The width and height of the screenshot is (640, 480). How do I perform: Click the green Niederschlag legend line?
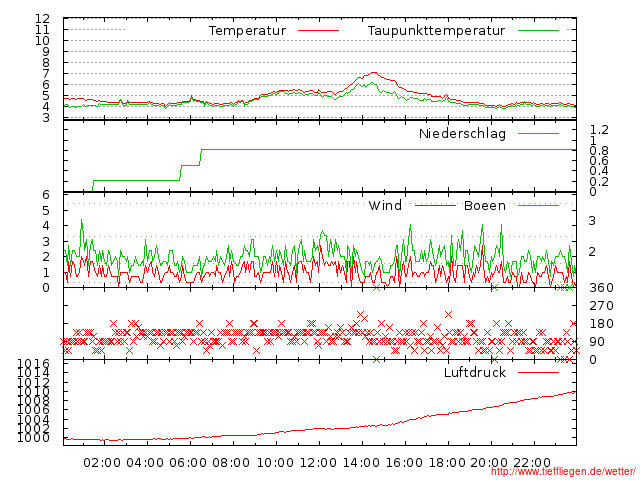click(x=538, y=133)
